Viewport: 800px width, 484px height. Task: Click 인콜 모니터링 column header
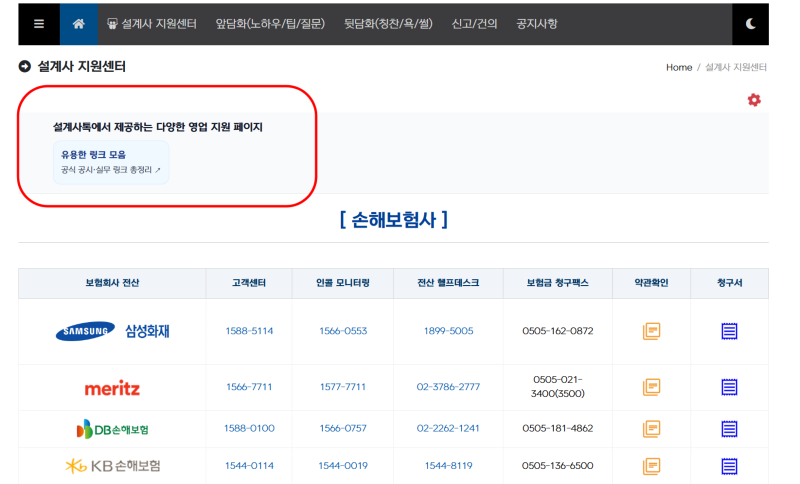[x=343, y=283]
